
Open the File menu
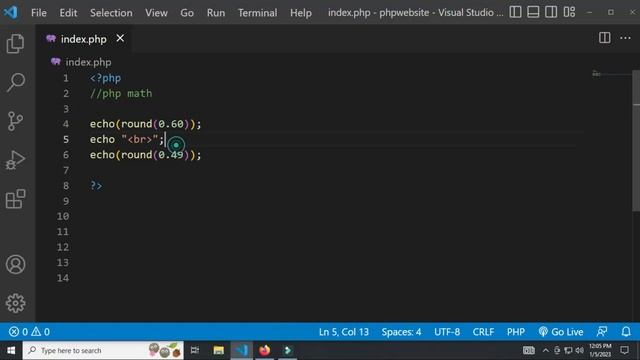click(x=39, y=13)
